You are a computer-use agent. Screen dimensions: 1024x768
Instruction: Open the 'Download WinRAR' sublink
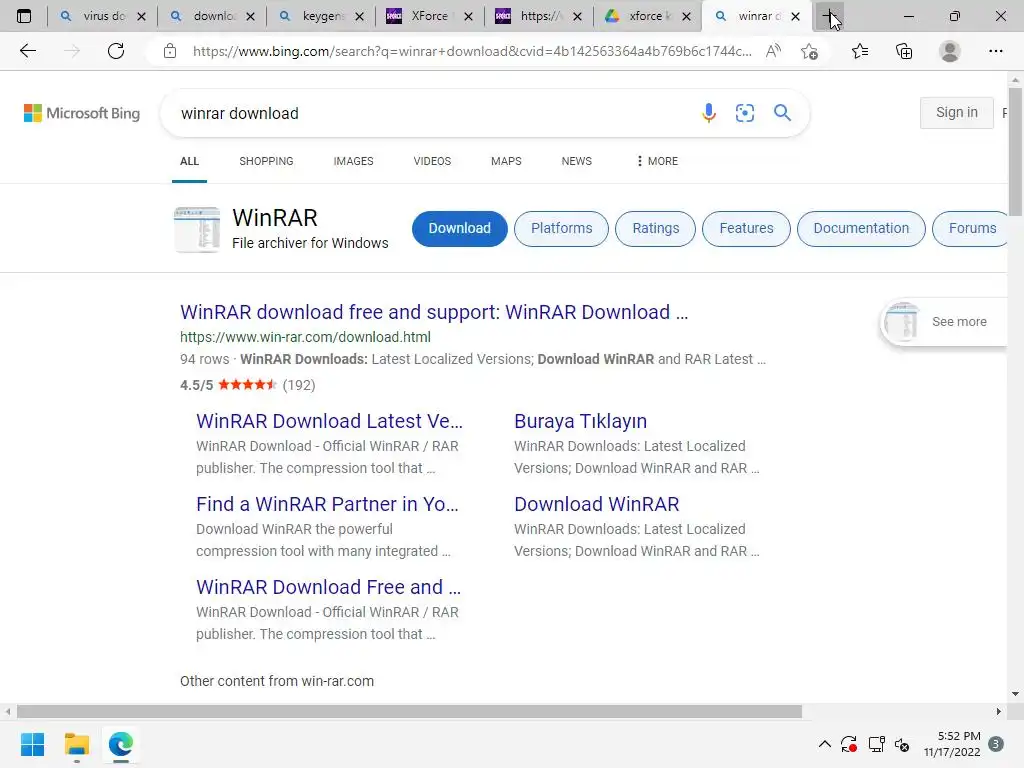[596, 504]
